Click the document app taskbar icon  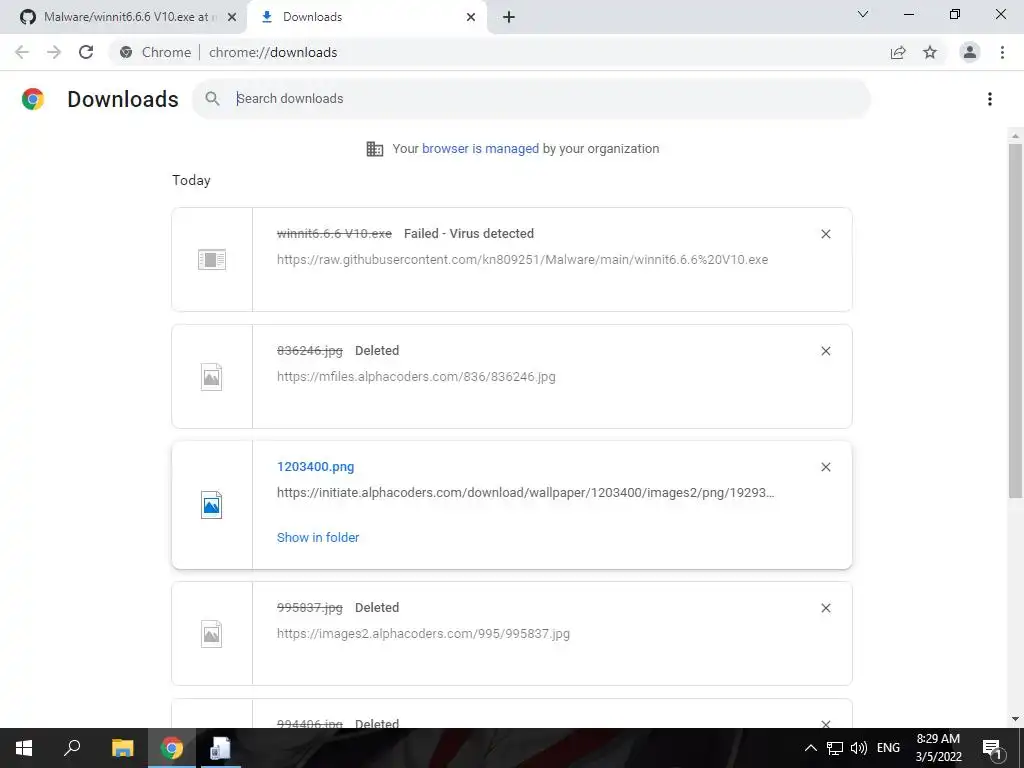point(220,748)
